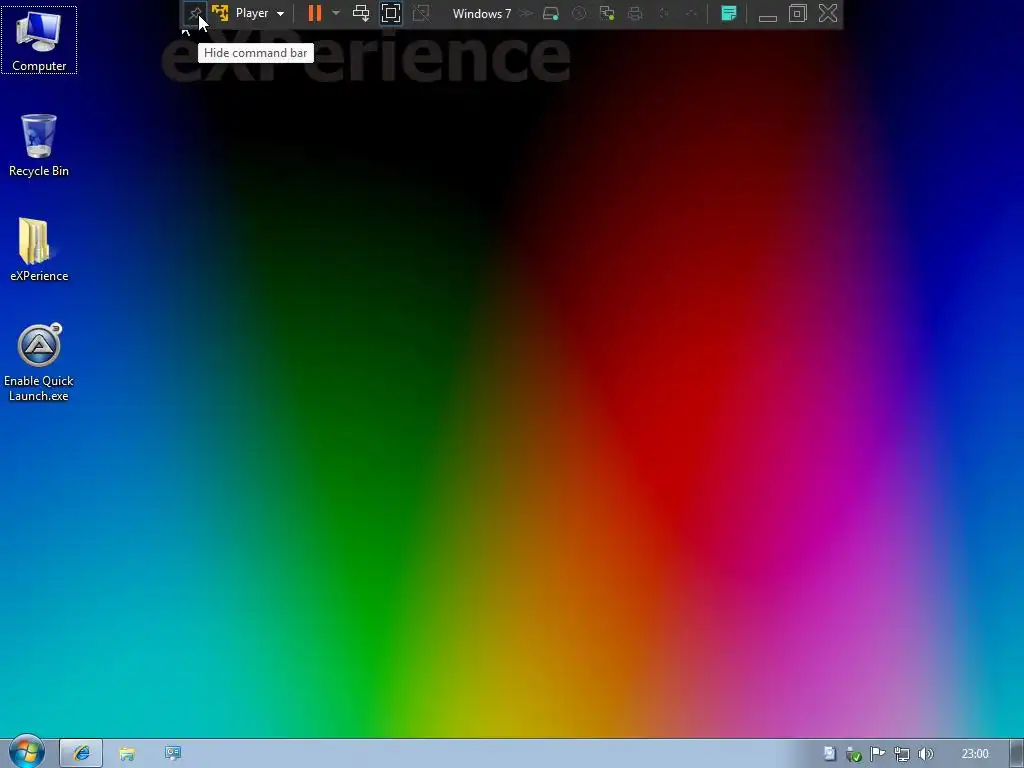Click the pin icon to hide command bar
Viewport: 1024px width, 768px height.
point(194,13)
